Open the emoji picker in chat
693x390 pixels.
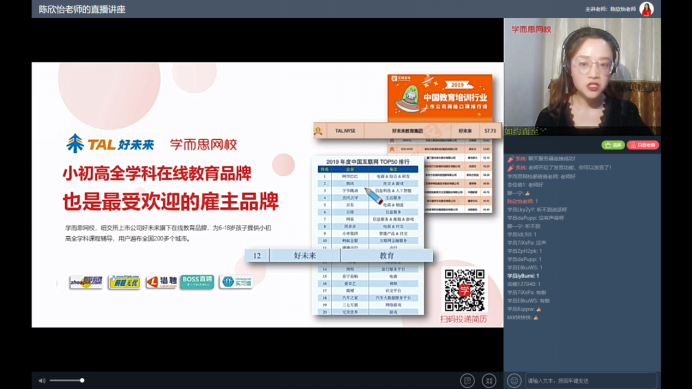514,380
